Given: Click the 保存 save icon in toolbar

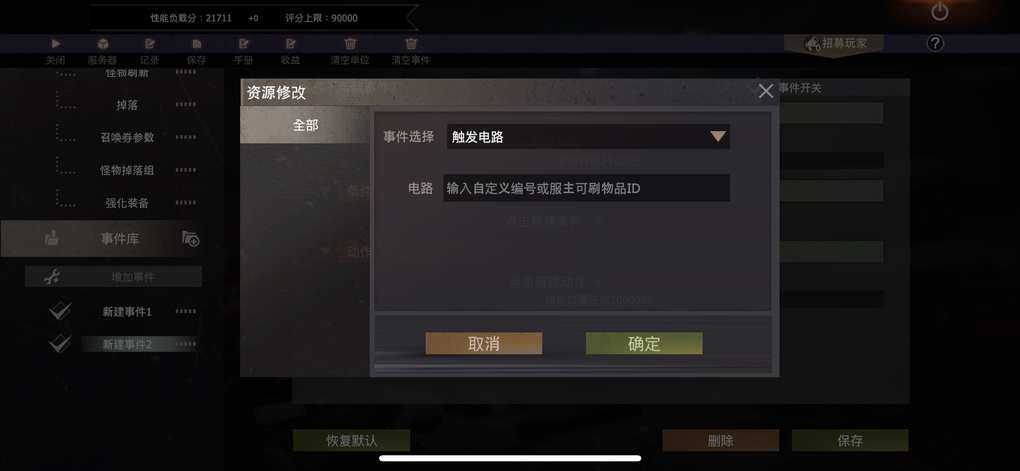Looking at the screenshot, I should (196, 44).
